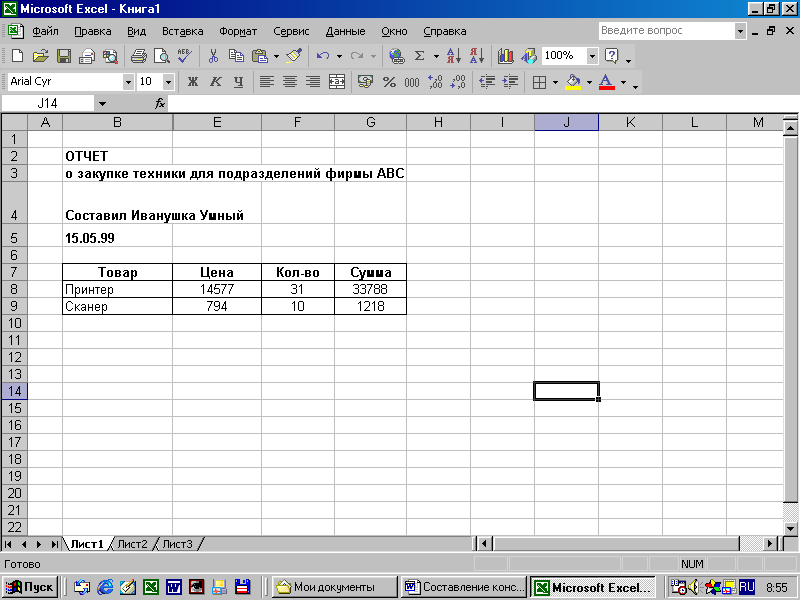
Task: Sort descending with the Я-A icon
Action: [x=477, y=56]
